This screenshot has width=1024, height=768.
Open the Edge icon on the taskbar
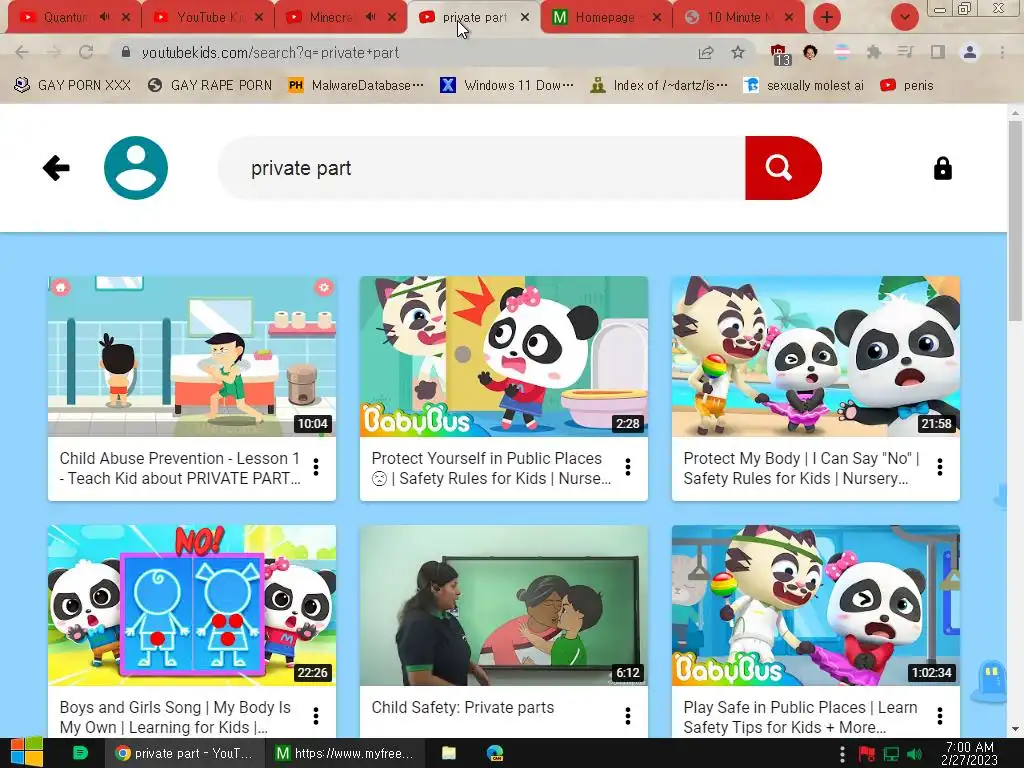tap(495, 754)
